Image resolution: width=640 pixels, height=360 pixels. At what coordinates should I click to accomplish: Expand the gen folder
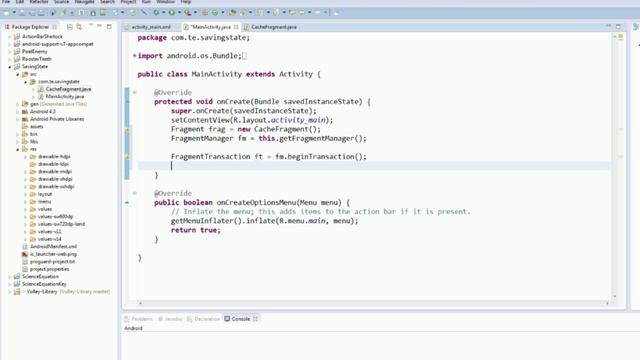(18, 104)
